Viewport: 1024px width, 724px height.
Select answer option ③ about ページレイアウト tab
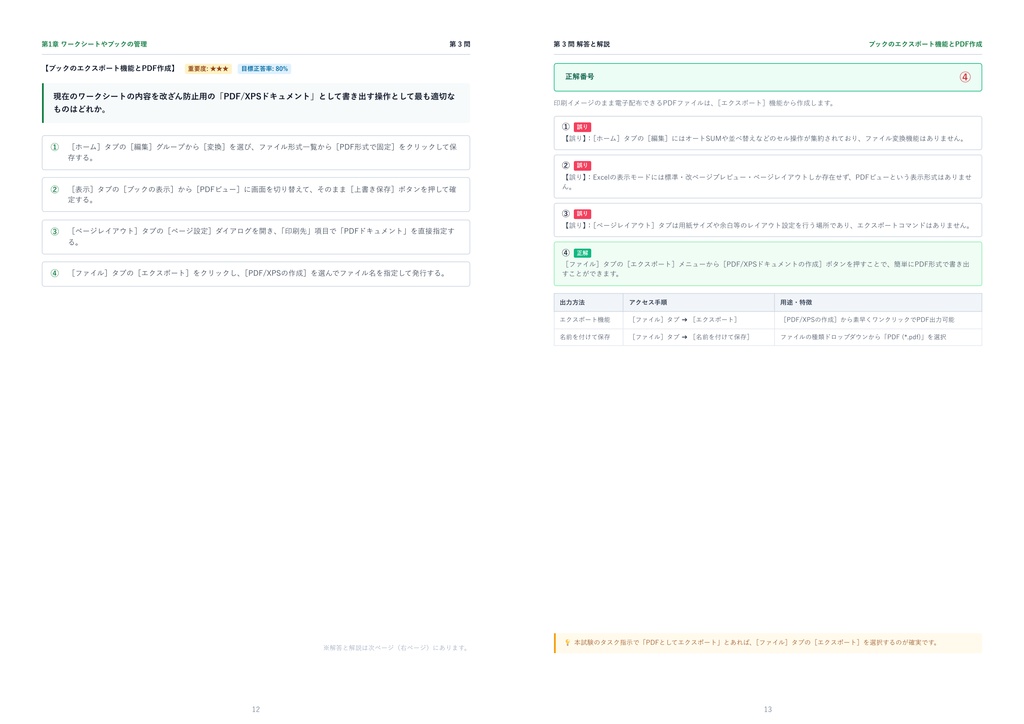click(x=256, y=236)
